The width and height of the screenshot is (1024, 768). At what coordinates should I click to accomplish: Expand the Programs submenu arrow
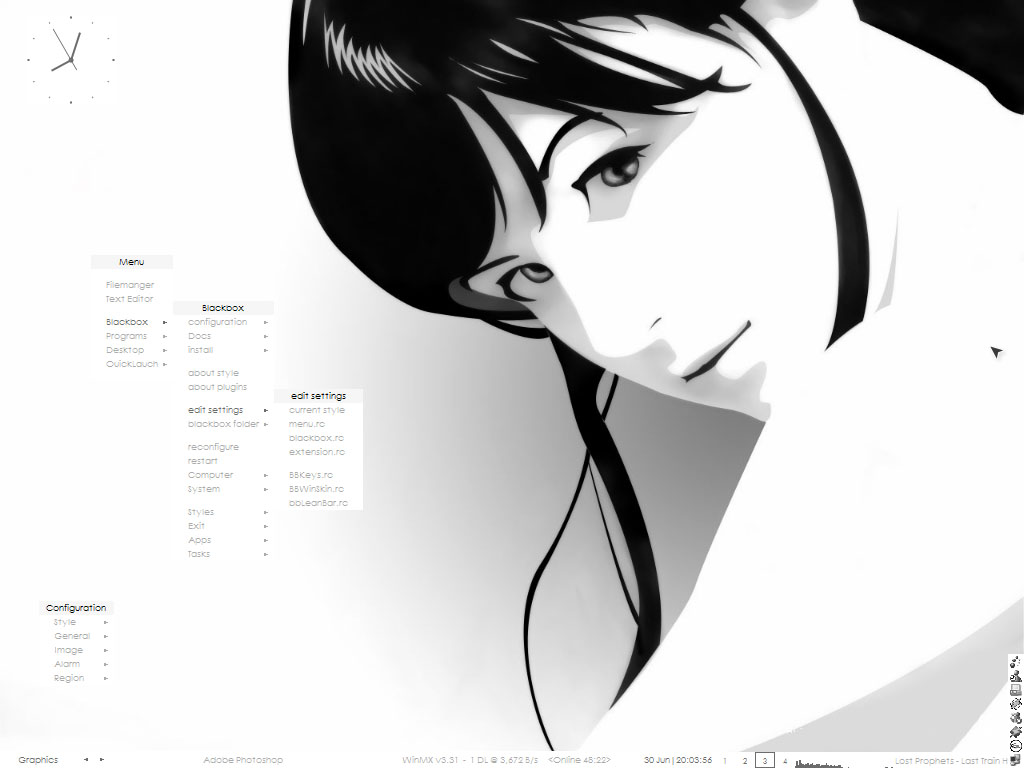click(165, 336)
